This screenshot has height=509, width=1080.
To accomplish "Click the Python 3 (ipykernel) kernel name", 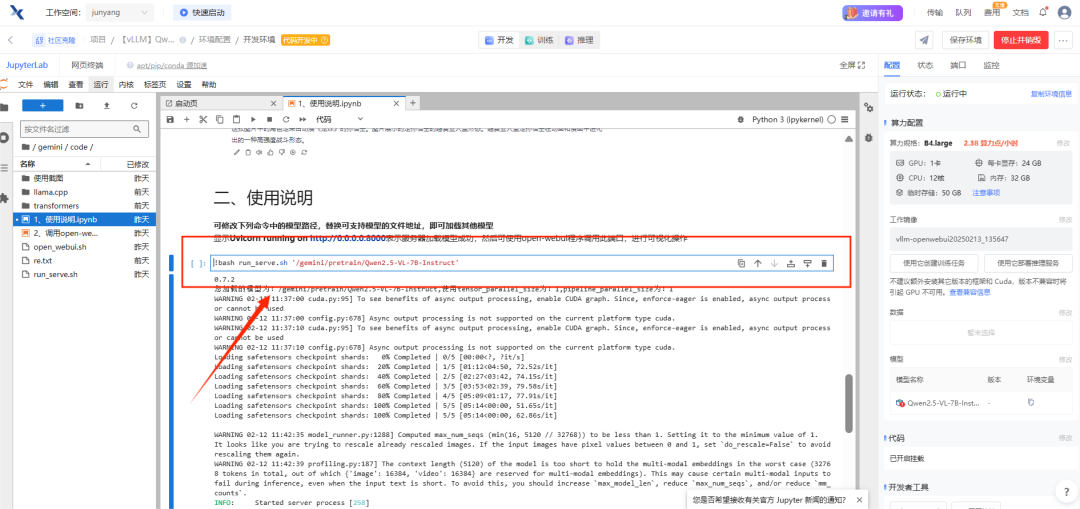I will [788, 119].
